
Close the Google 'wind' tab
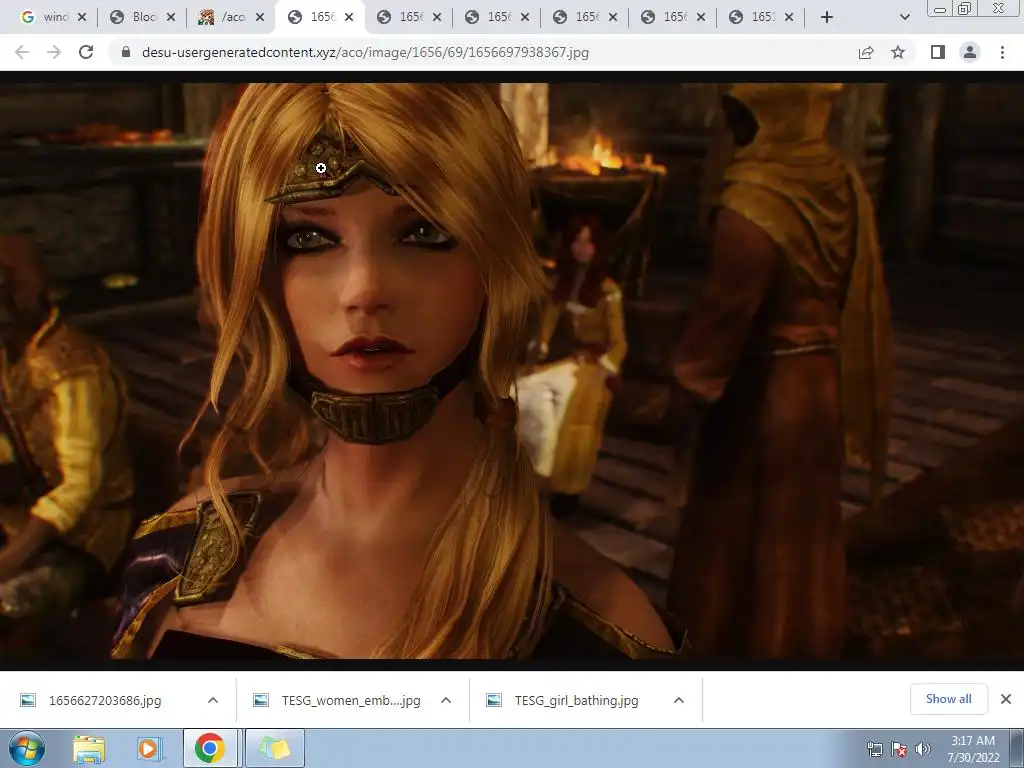(x=82, y=18)
